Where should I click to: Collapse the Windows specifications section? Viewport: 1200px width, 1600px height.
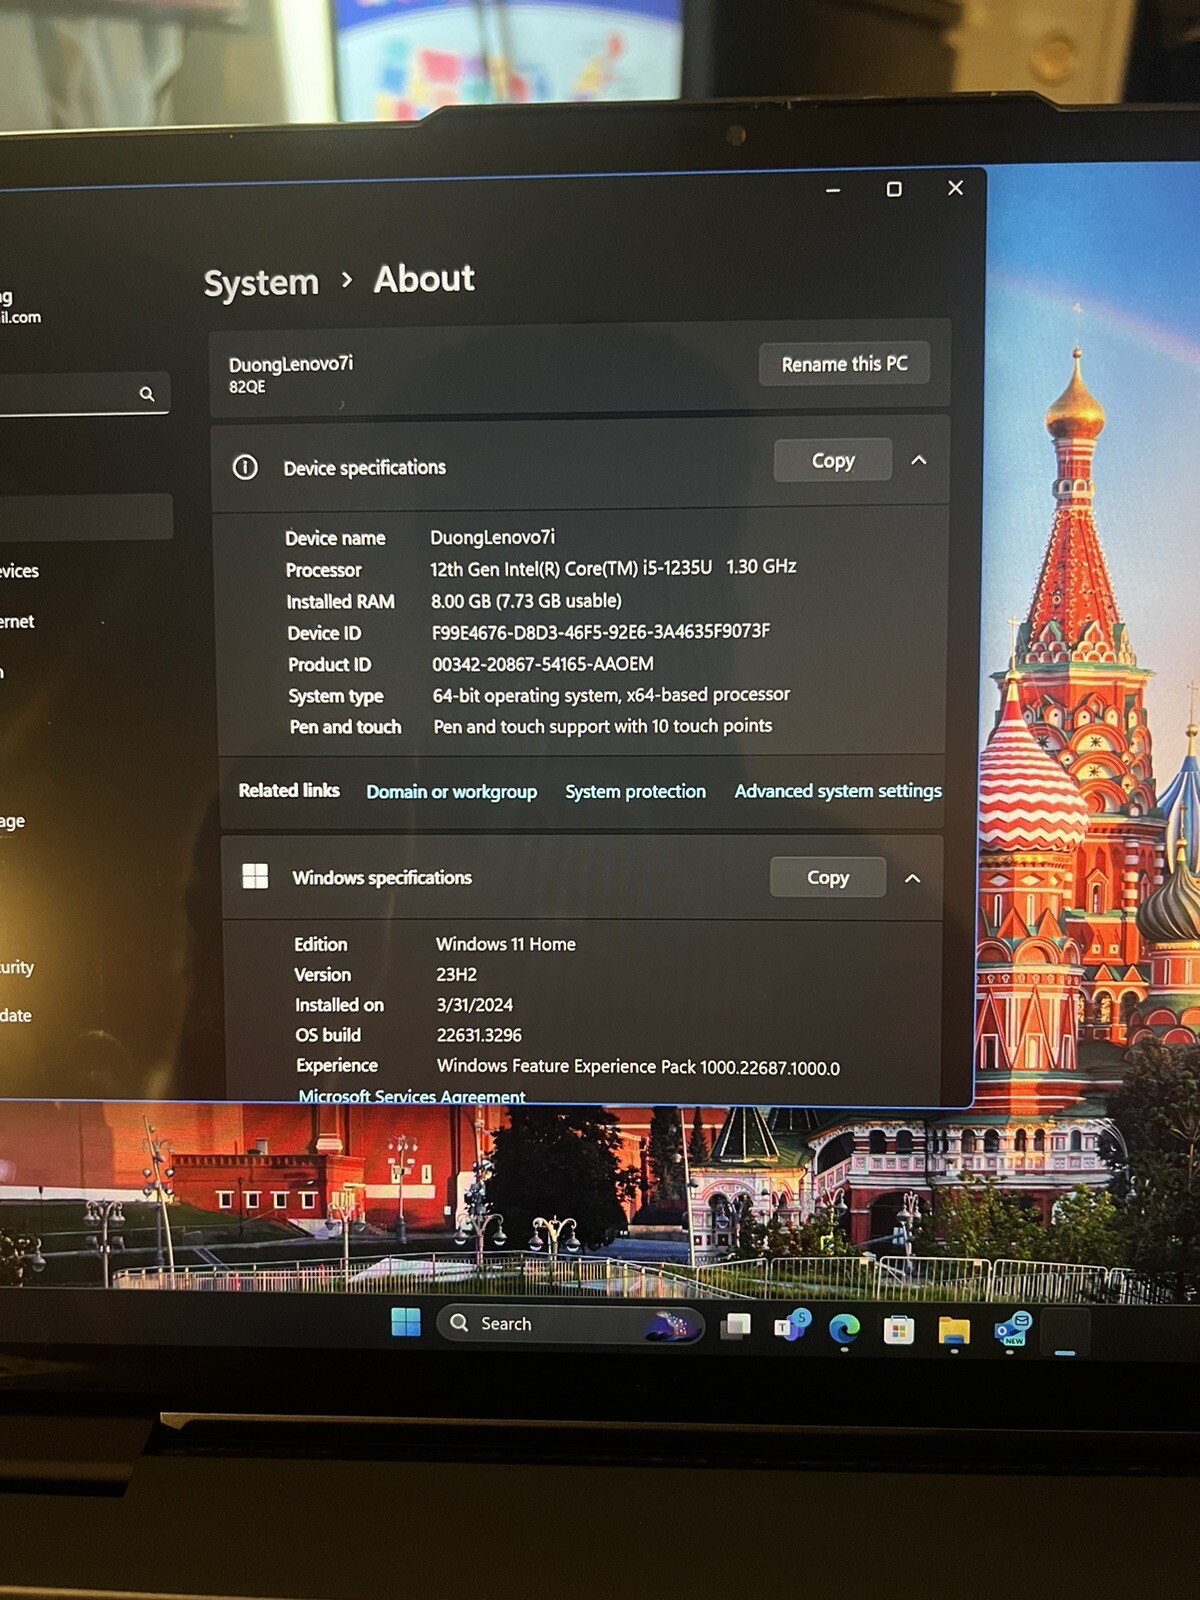pos(912,878)
